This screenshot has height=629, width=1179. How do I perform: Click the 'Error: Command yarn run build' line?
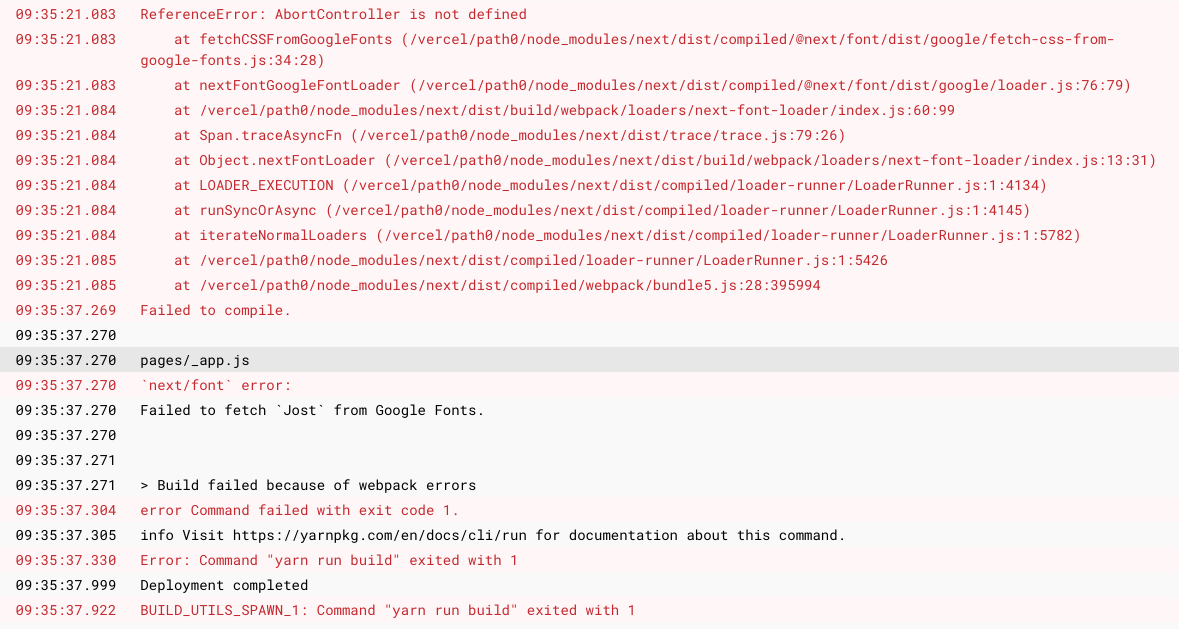(x=590, y=560)
